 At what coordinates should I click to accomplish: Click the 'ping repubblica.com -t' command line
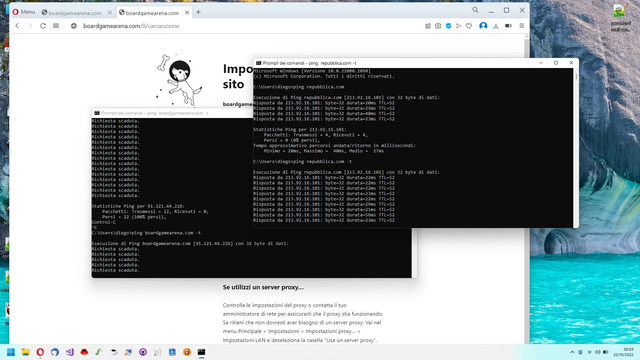(302, 162)
